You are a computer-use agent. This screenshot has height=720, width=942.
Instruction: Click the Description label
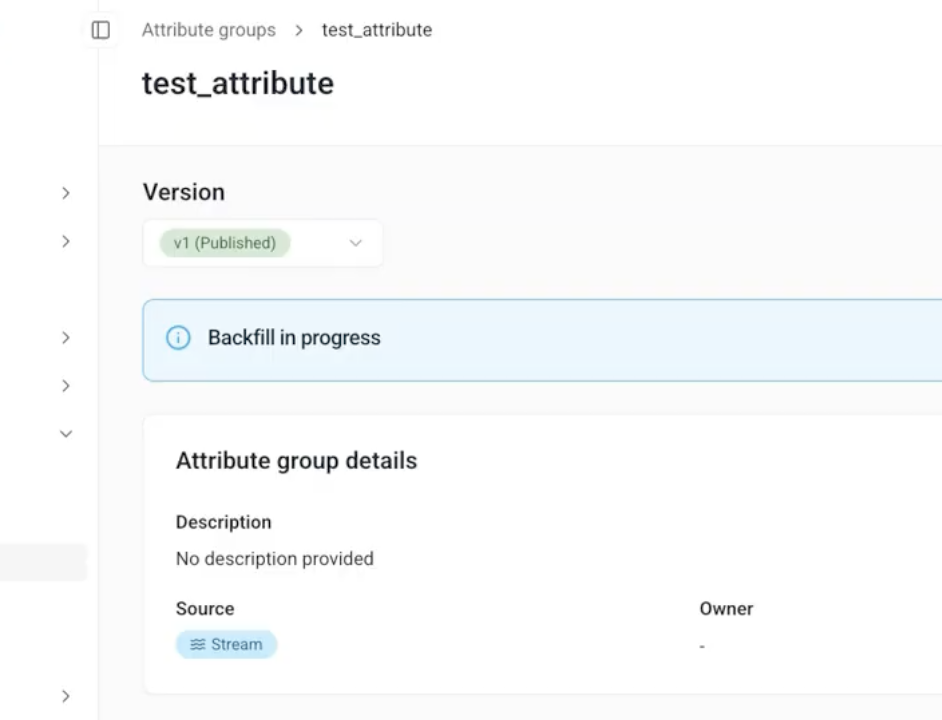[x=223, y=522]
